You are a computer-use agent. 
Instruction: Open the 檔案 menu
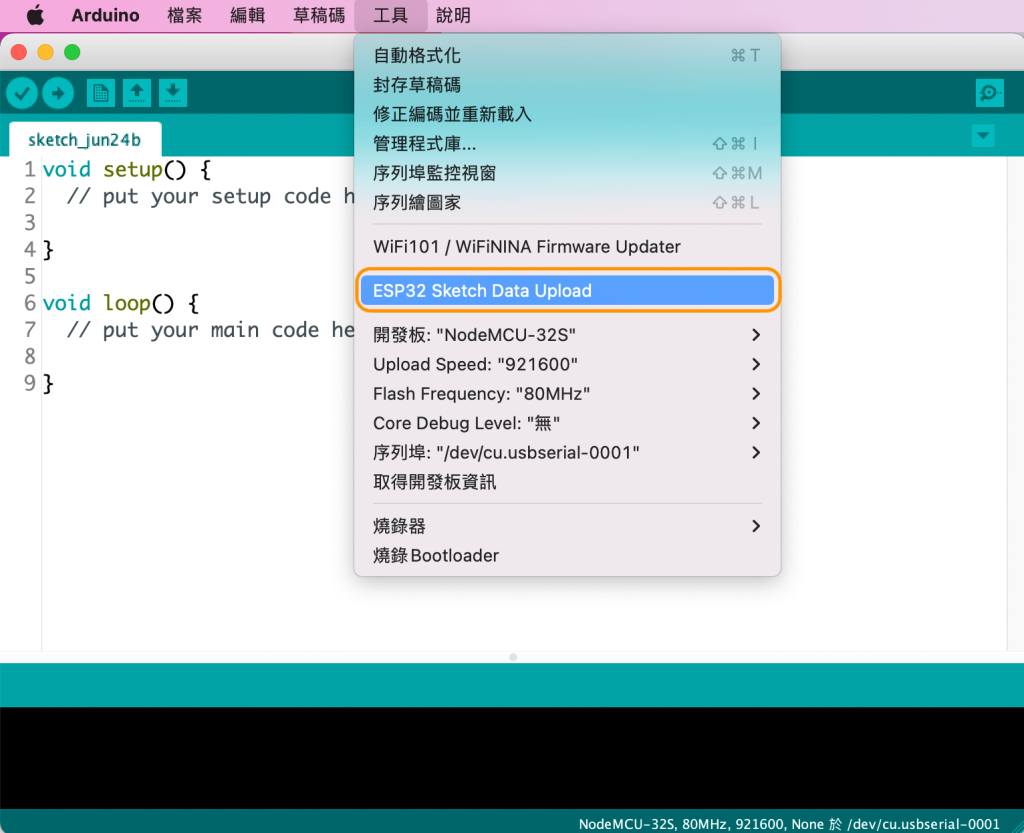coord(185,15)
